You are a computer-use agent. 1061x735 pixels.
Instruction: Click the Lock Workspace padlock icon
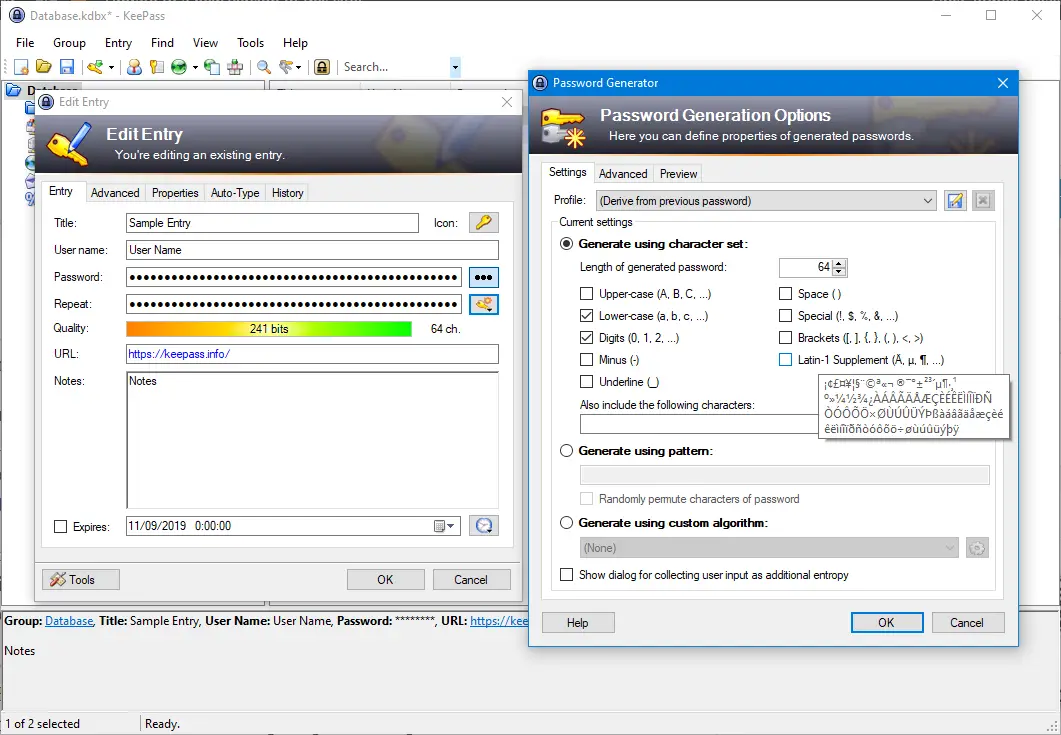322,66
